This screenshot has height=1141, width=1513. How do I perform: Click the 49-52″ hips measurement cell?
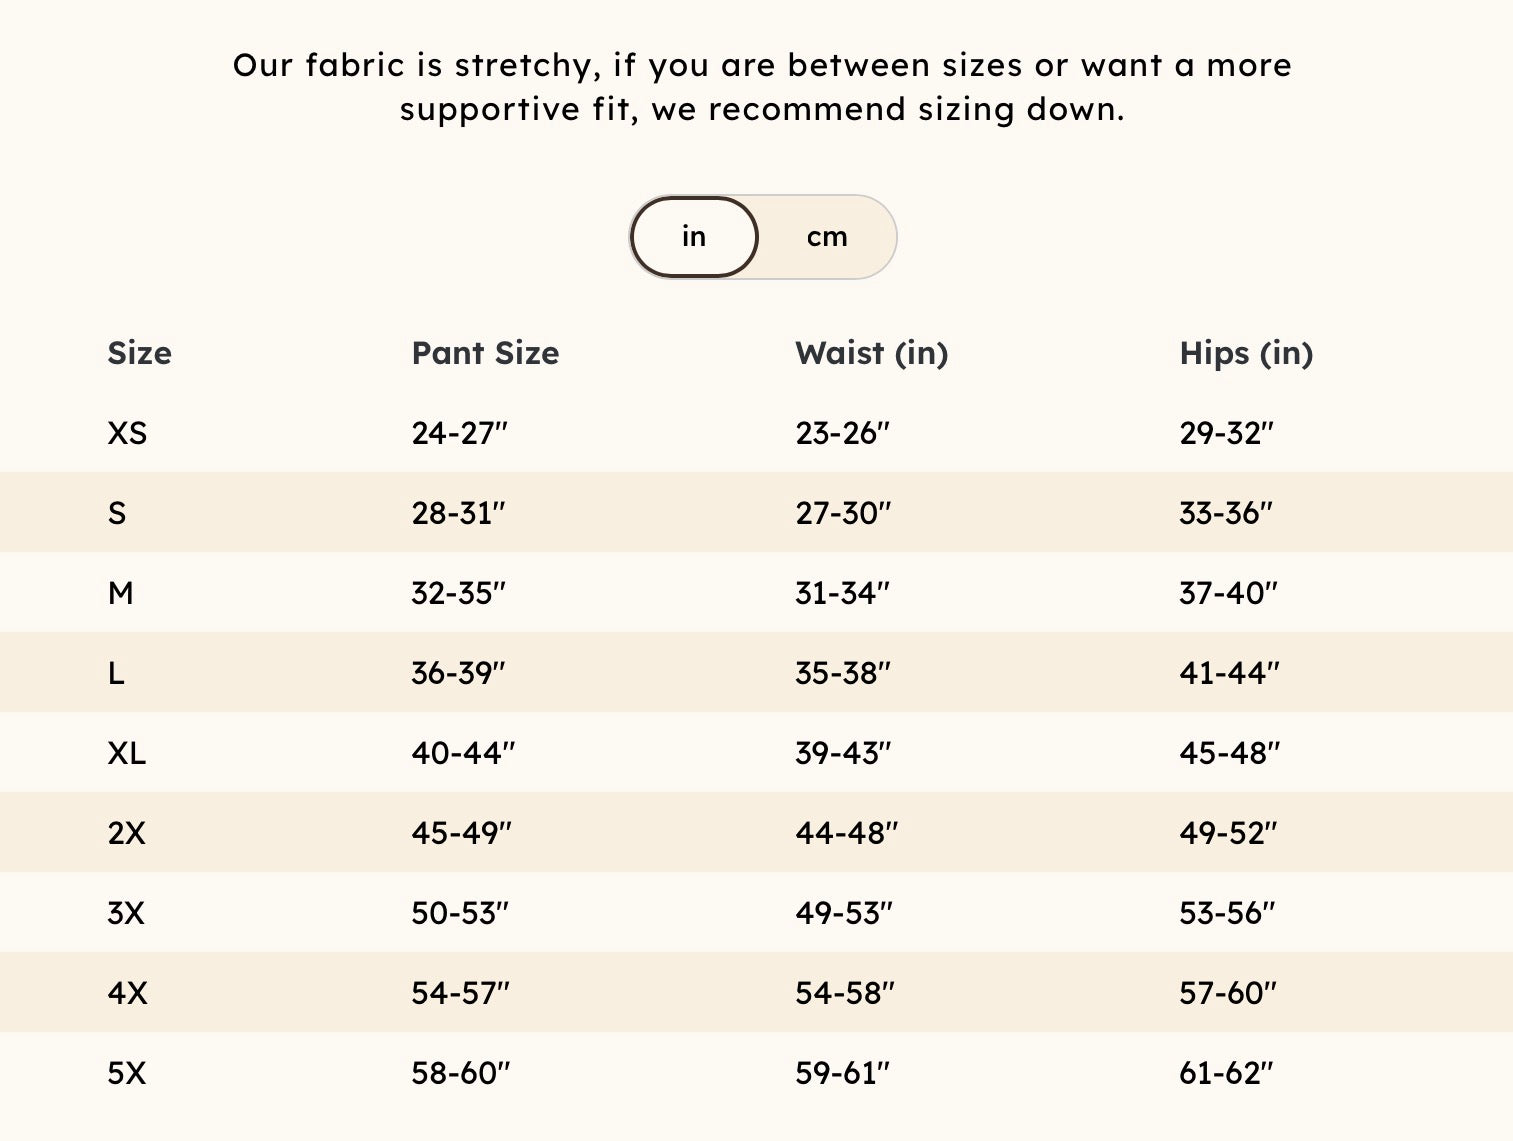(x=1228, y=833)
